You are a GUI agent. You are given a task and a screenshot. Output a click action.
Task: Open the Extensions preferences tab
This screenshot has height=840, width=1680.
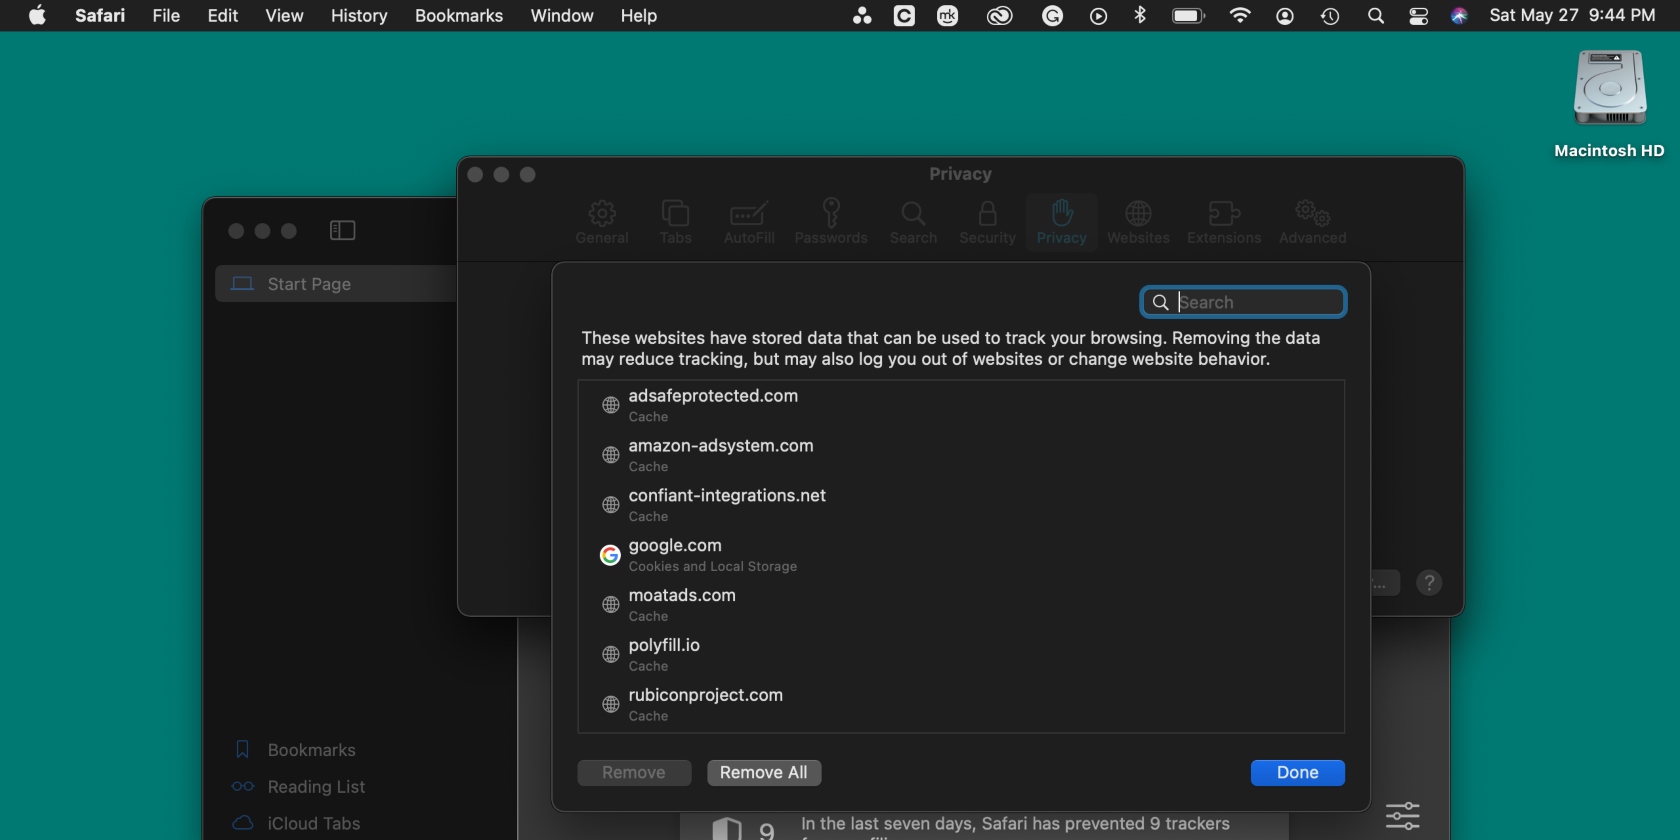pyautogui.click(x=1224, y=222)
